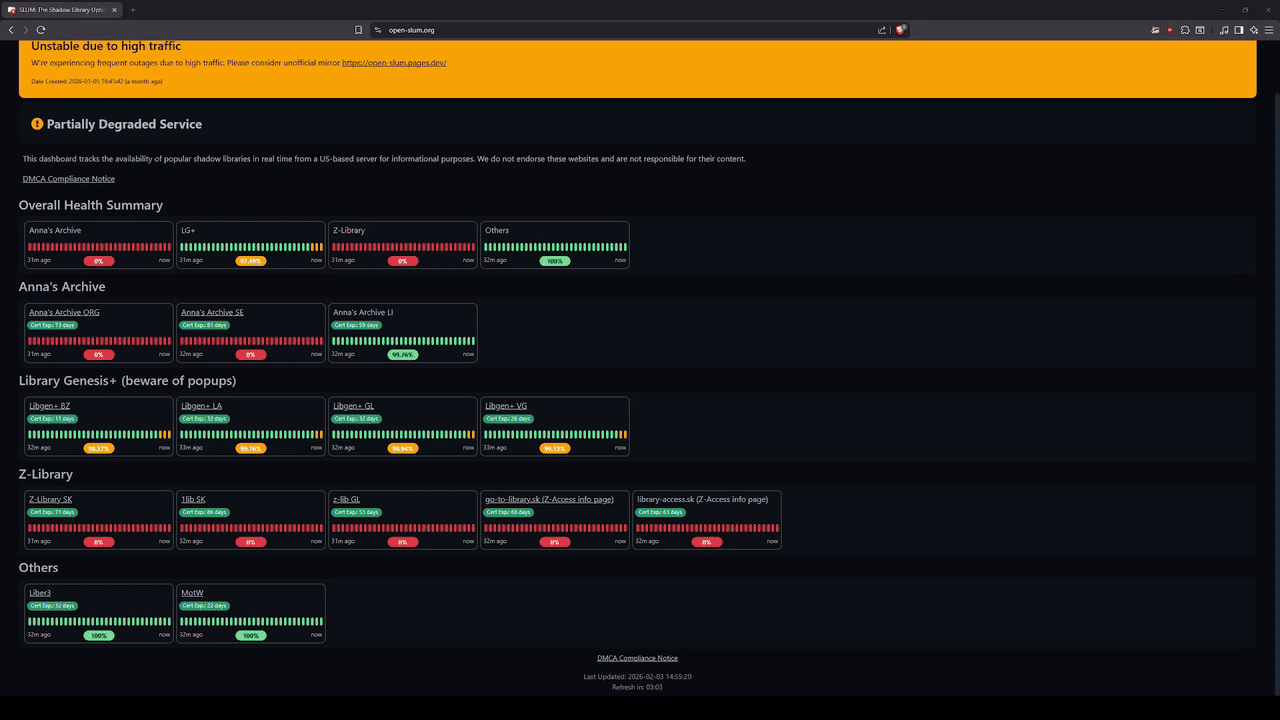
Task: Click the Refresh in countdown text
Action: click(x=637, y=687)
